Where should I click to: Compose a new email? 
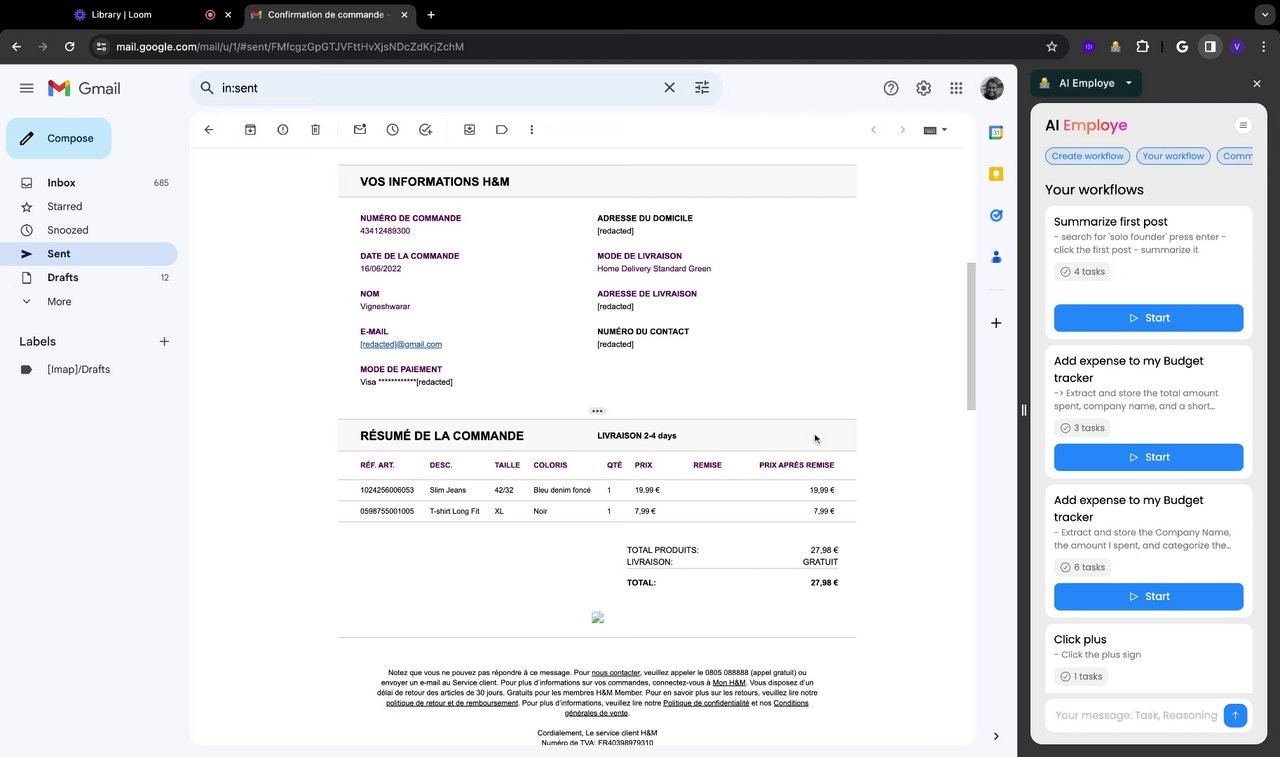58,138
